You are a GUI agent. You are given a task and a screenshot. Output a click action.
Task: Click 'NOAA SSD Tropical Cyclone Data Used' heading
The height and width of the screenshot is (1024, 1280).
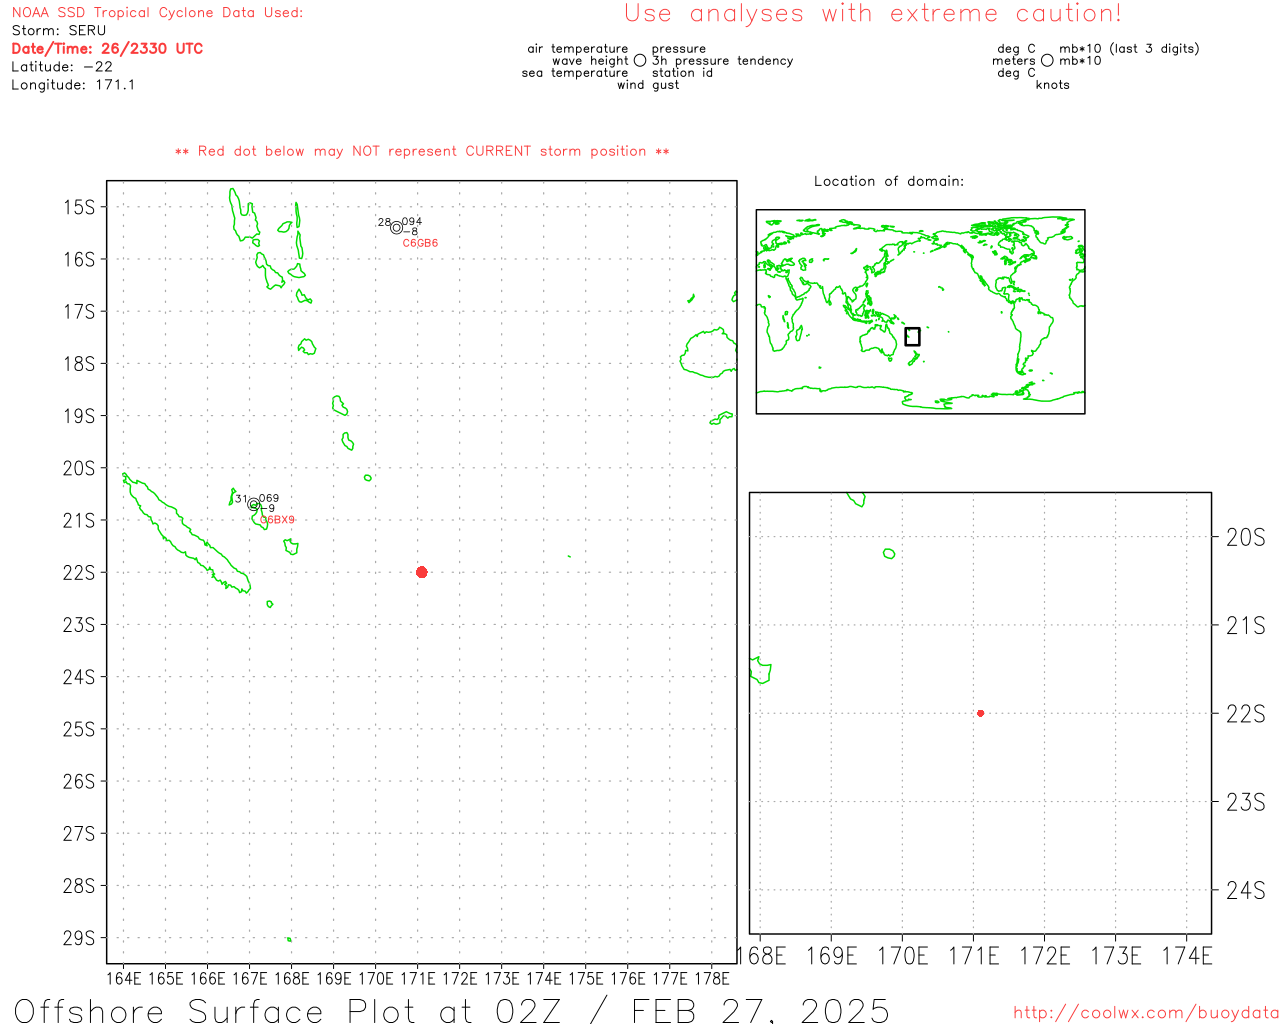pos(157,13)
